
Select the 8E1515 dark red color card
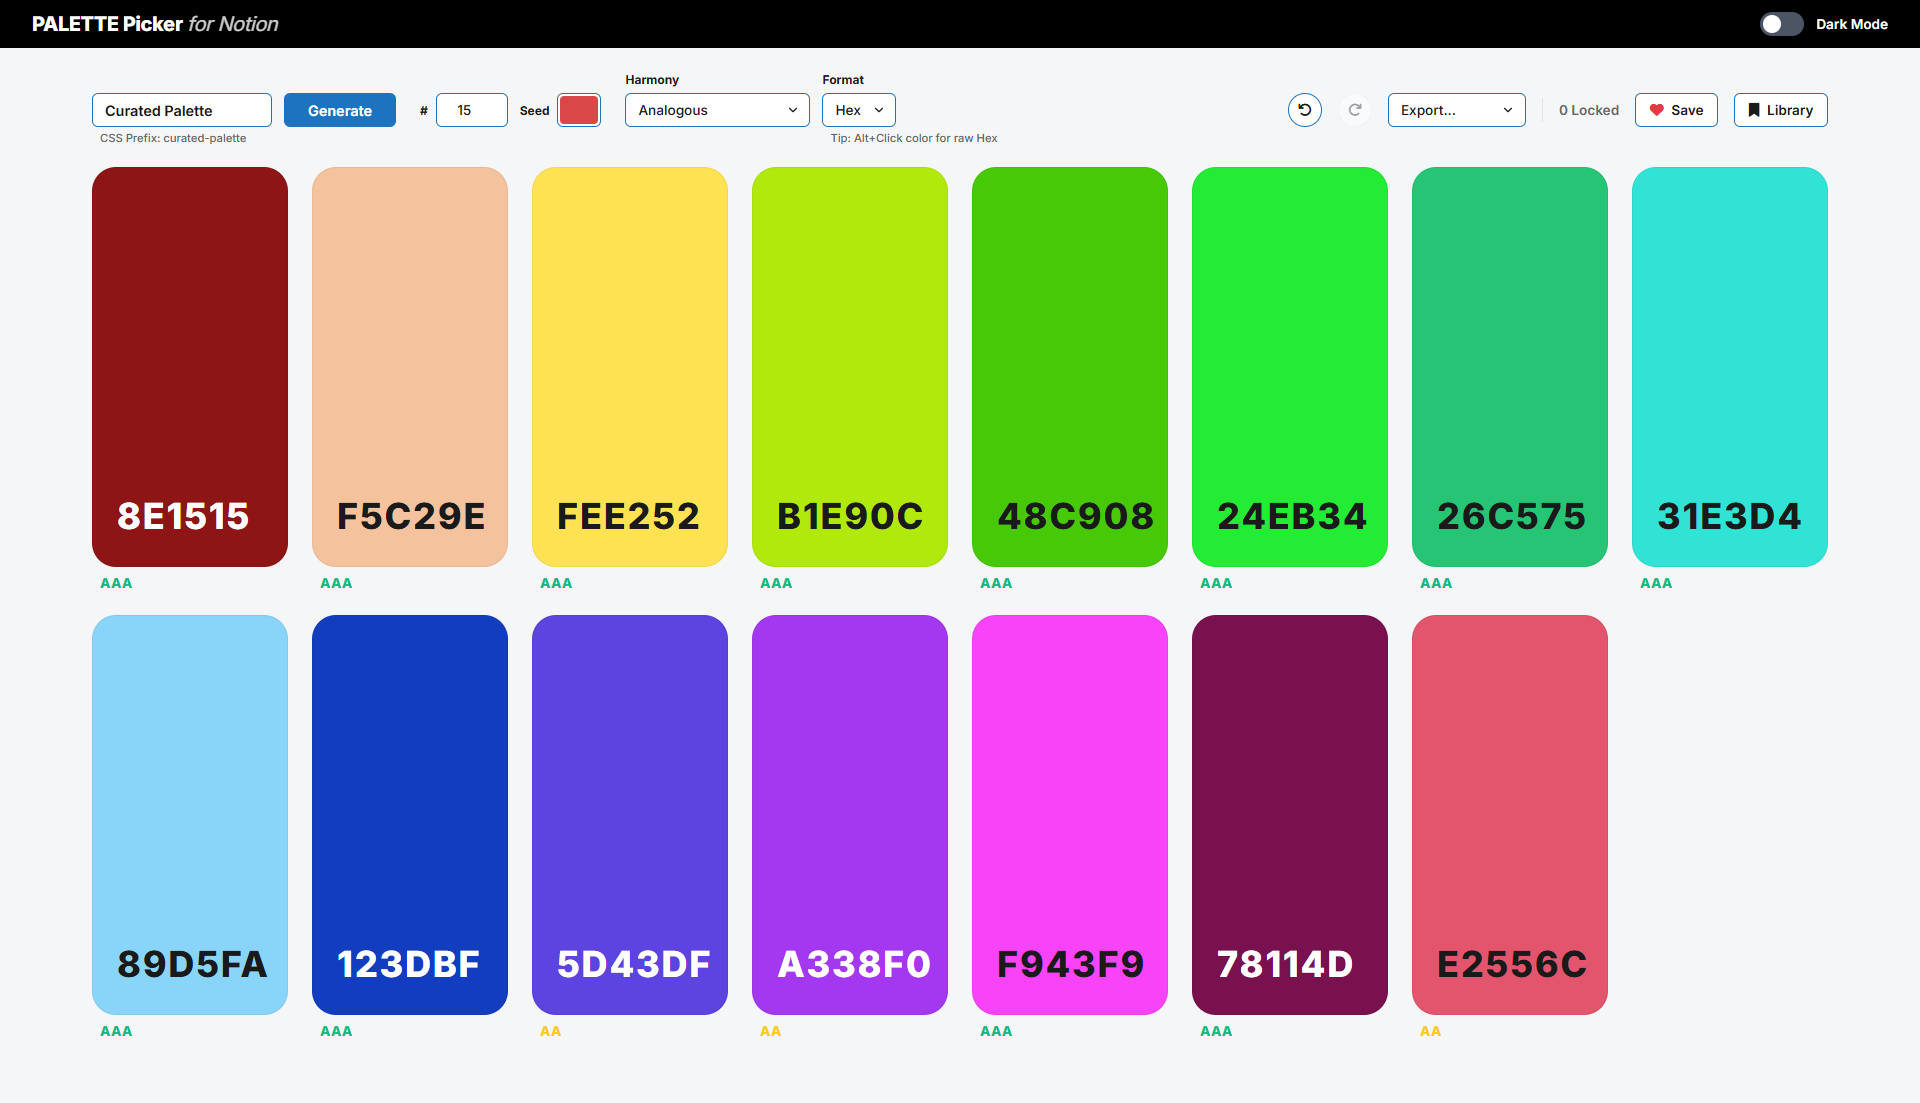coord(189,367)
